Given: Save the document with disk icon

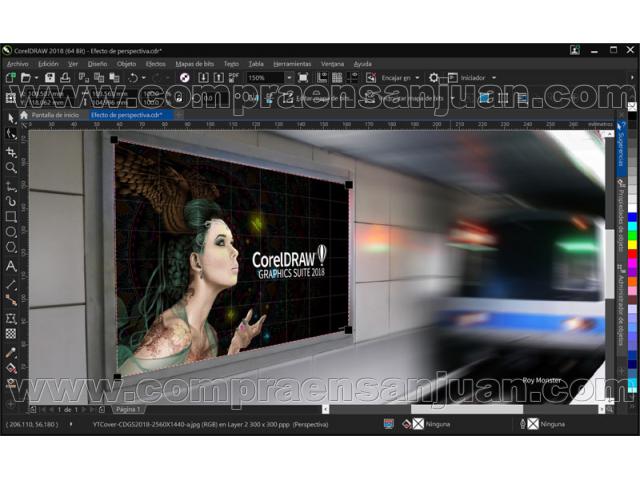Looking at the screenshot, I should pos(50,78).
